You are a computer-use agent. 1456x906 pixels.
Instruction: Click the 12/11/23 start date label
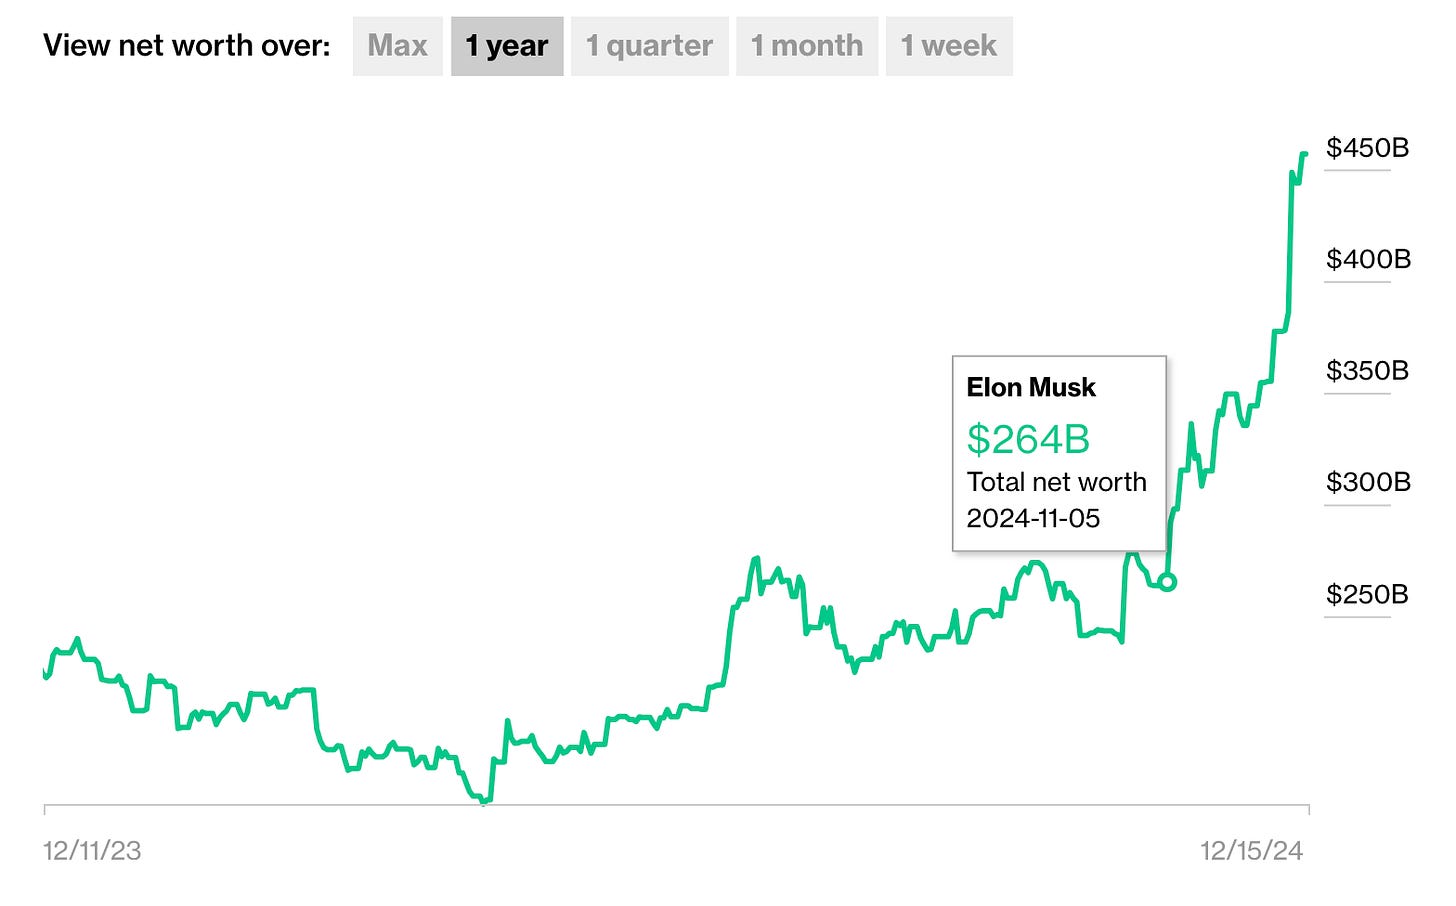92,851
